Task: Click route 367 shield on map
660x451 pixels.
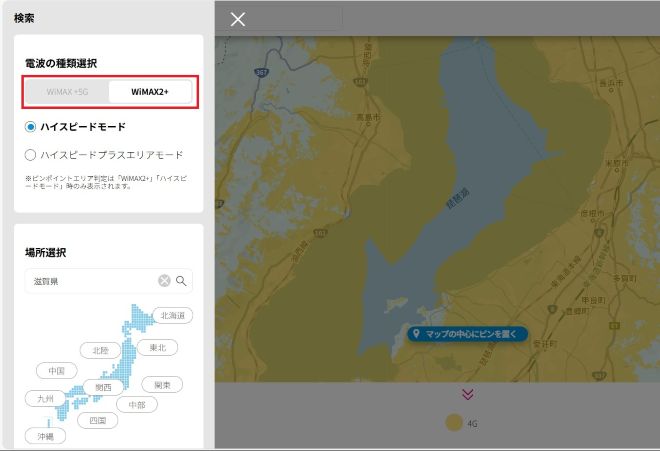Action: pyautogui.click(x=261, y=72)
